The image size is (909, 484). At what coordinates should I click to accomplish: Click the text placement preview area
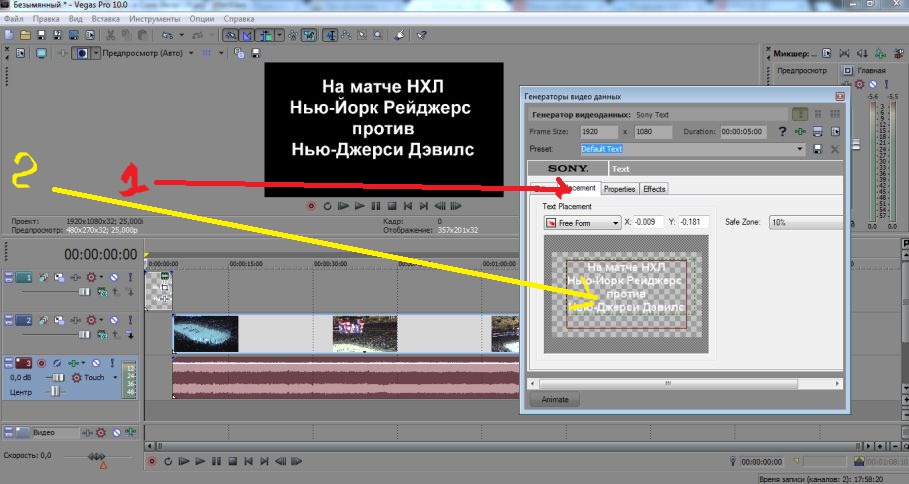(x=626, y=294)
